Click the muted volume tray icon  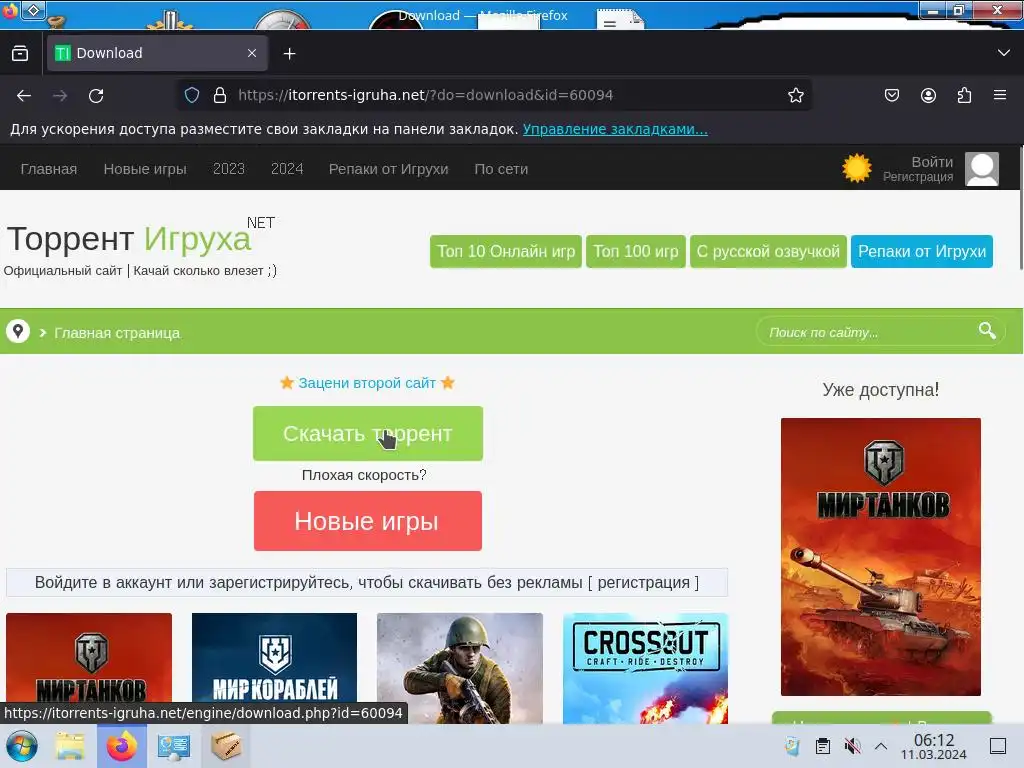tap(852, 746)
